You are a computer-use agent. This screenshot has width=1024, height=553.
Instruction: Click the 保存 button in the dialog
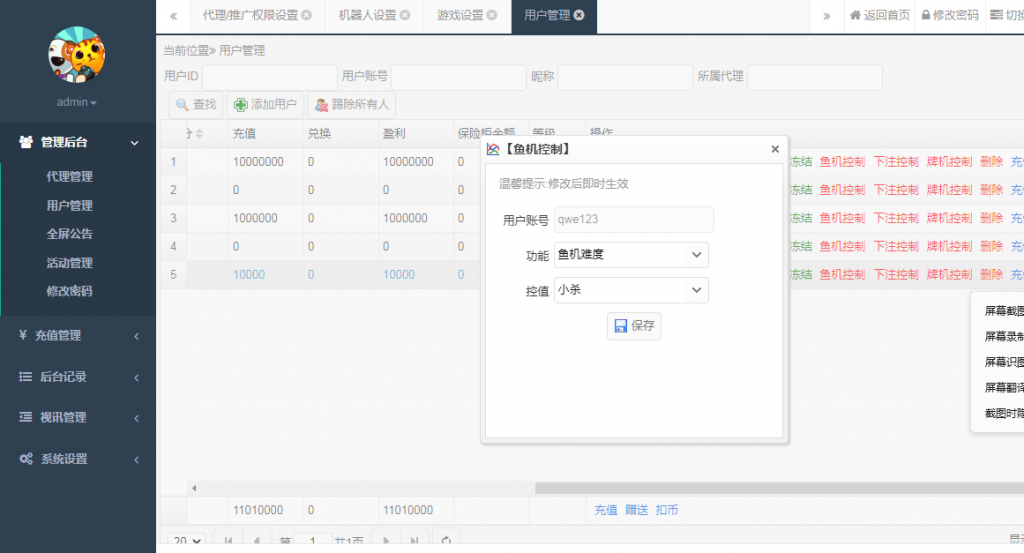tap(634, 326)
